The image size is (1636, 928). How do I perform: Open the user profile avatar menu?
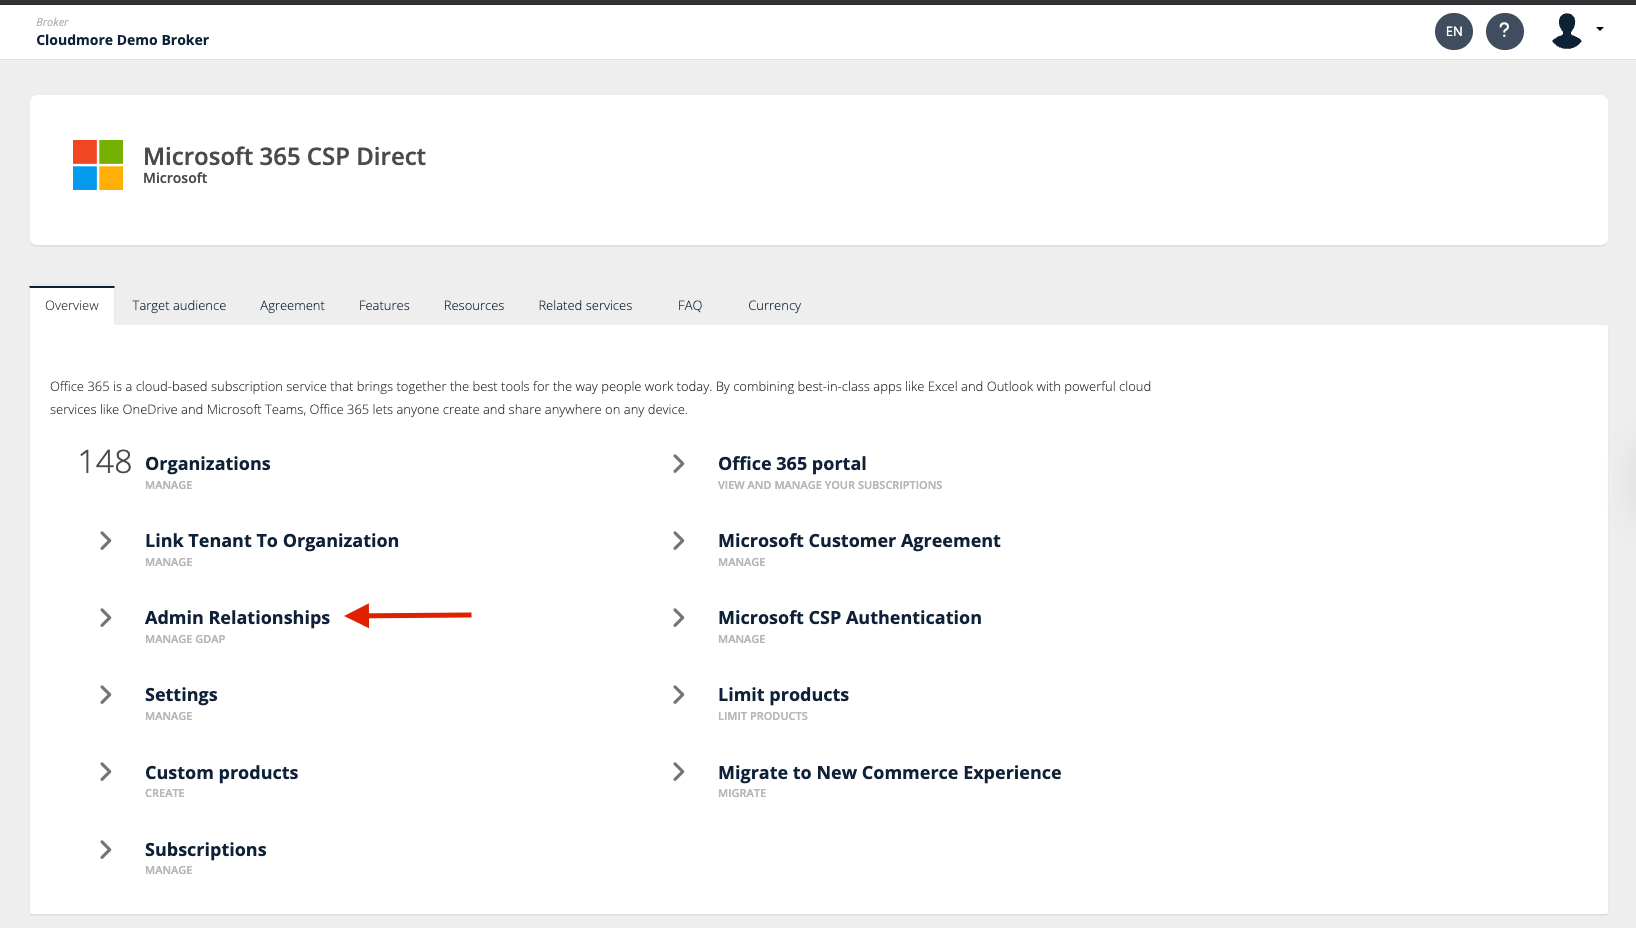[x=1566, y=31]
